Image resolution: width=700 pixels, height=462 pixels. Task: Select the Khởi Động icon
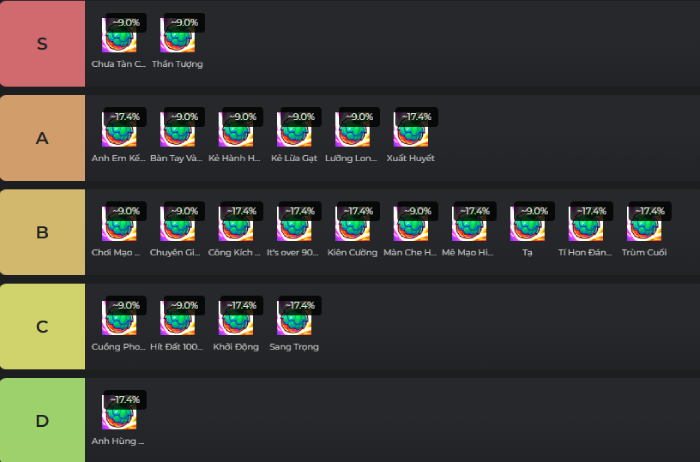pos(236,319)
